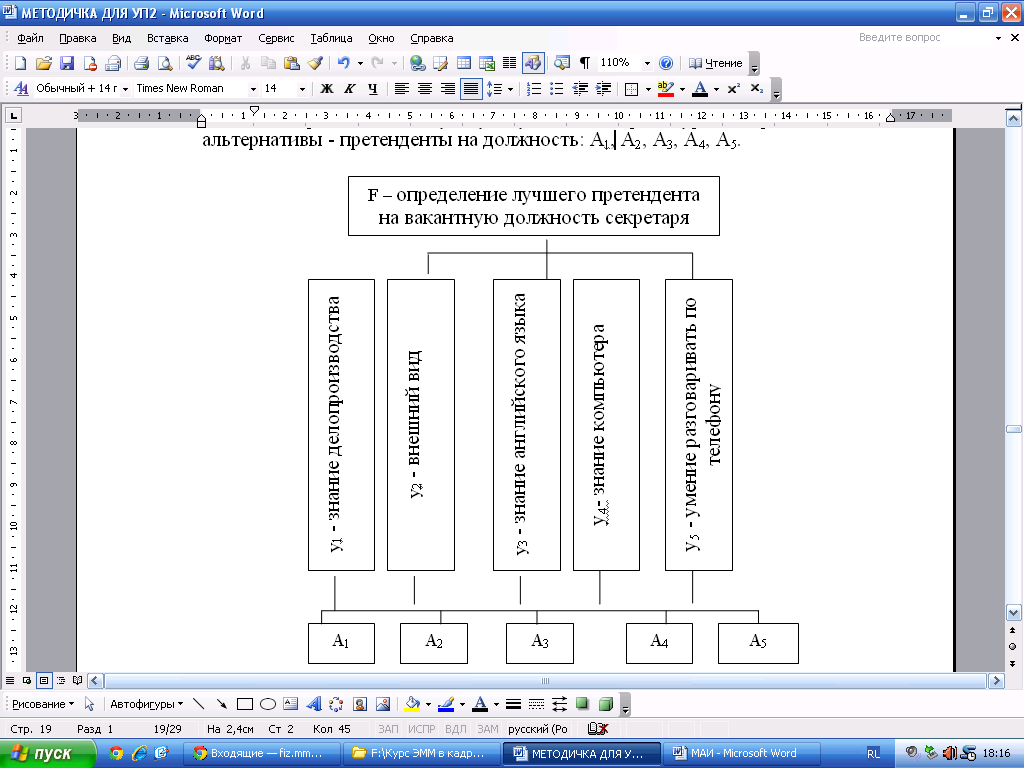Set paragraph alignment to center

click(x=424, y=88)
